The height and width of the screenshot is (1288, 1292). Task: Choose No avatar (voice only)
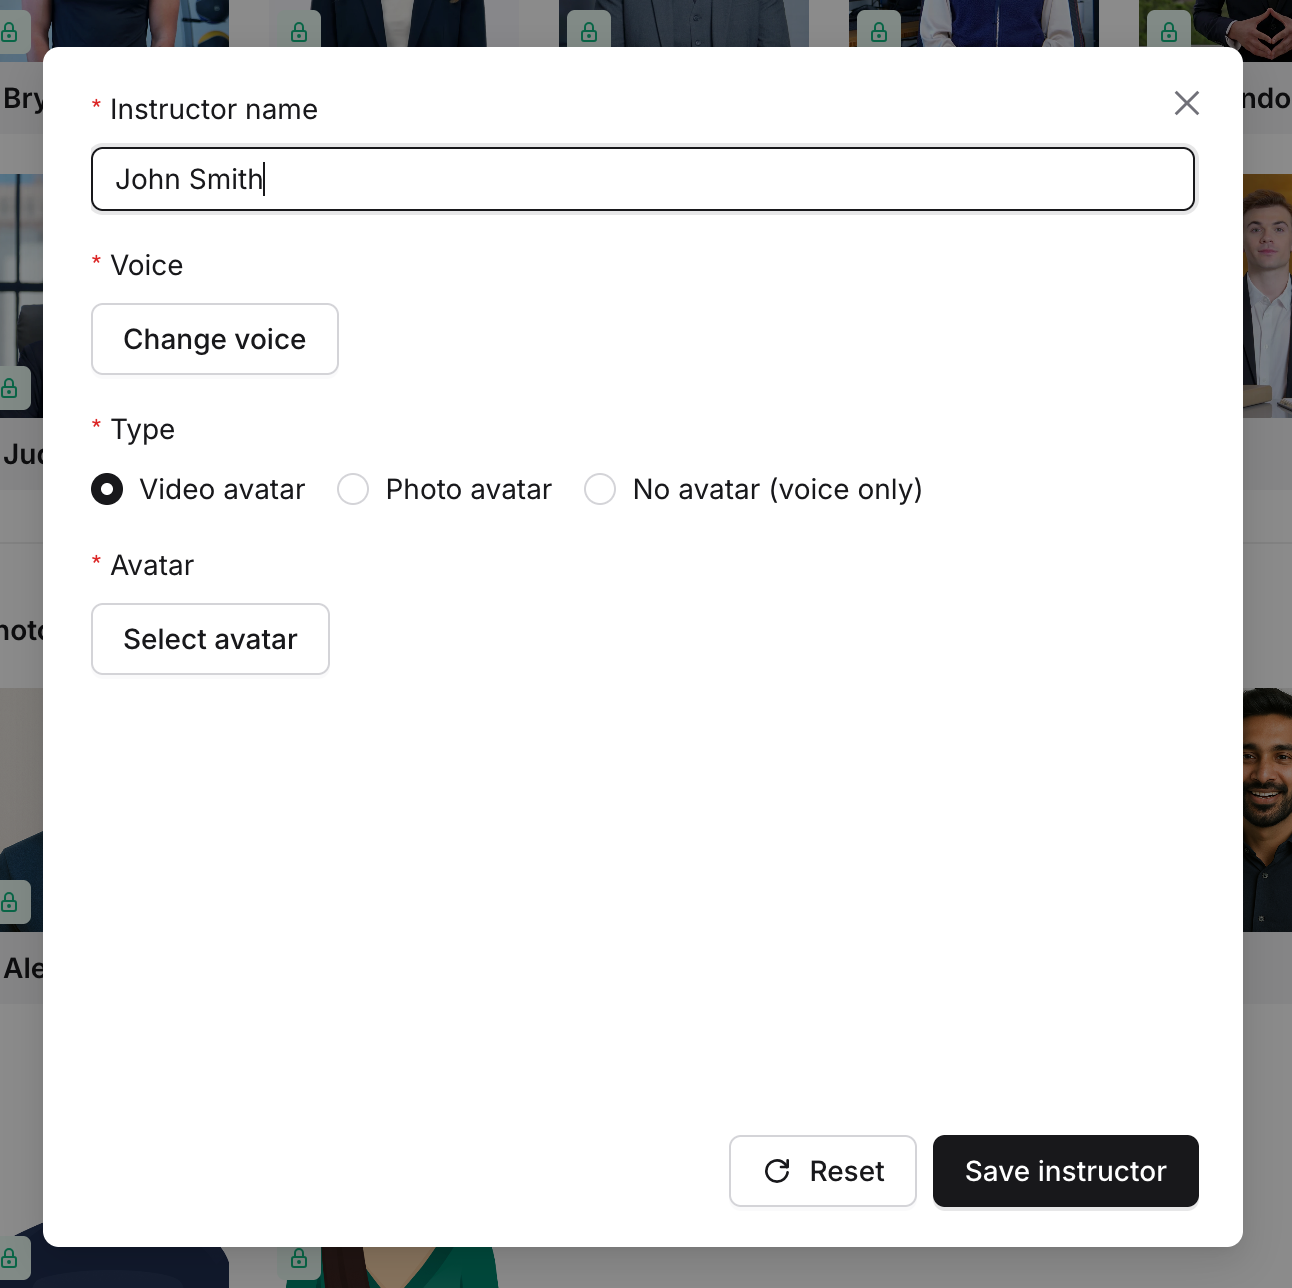pos(600,489)
